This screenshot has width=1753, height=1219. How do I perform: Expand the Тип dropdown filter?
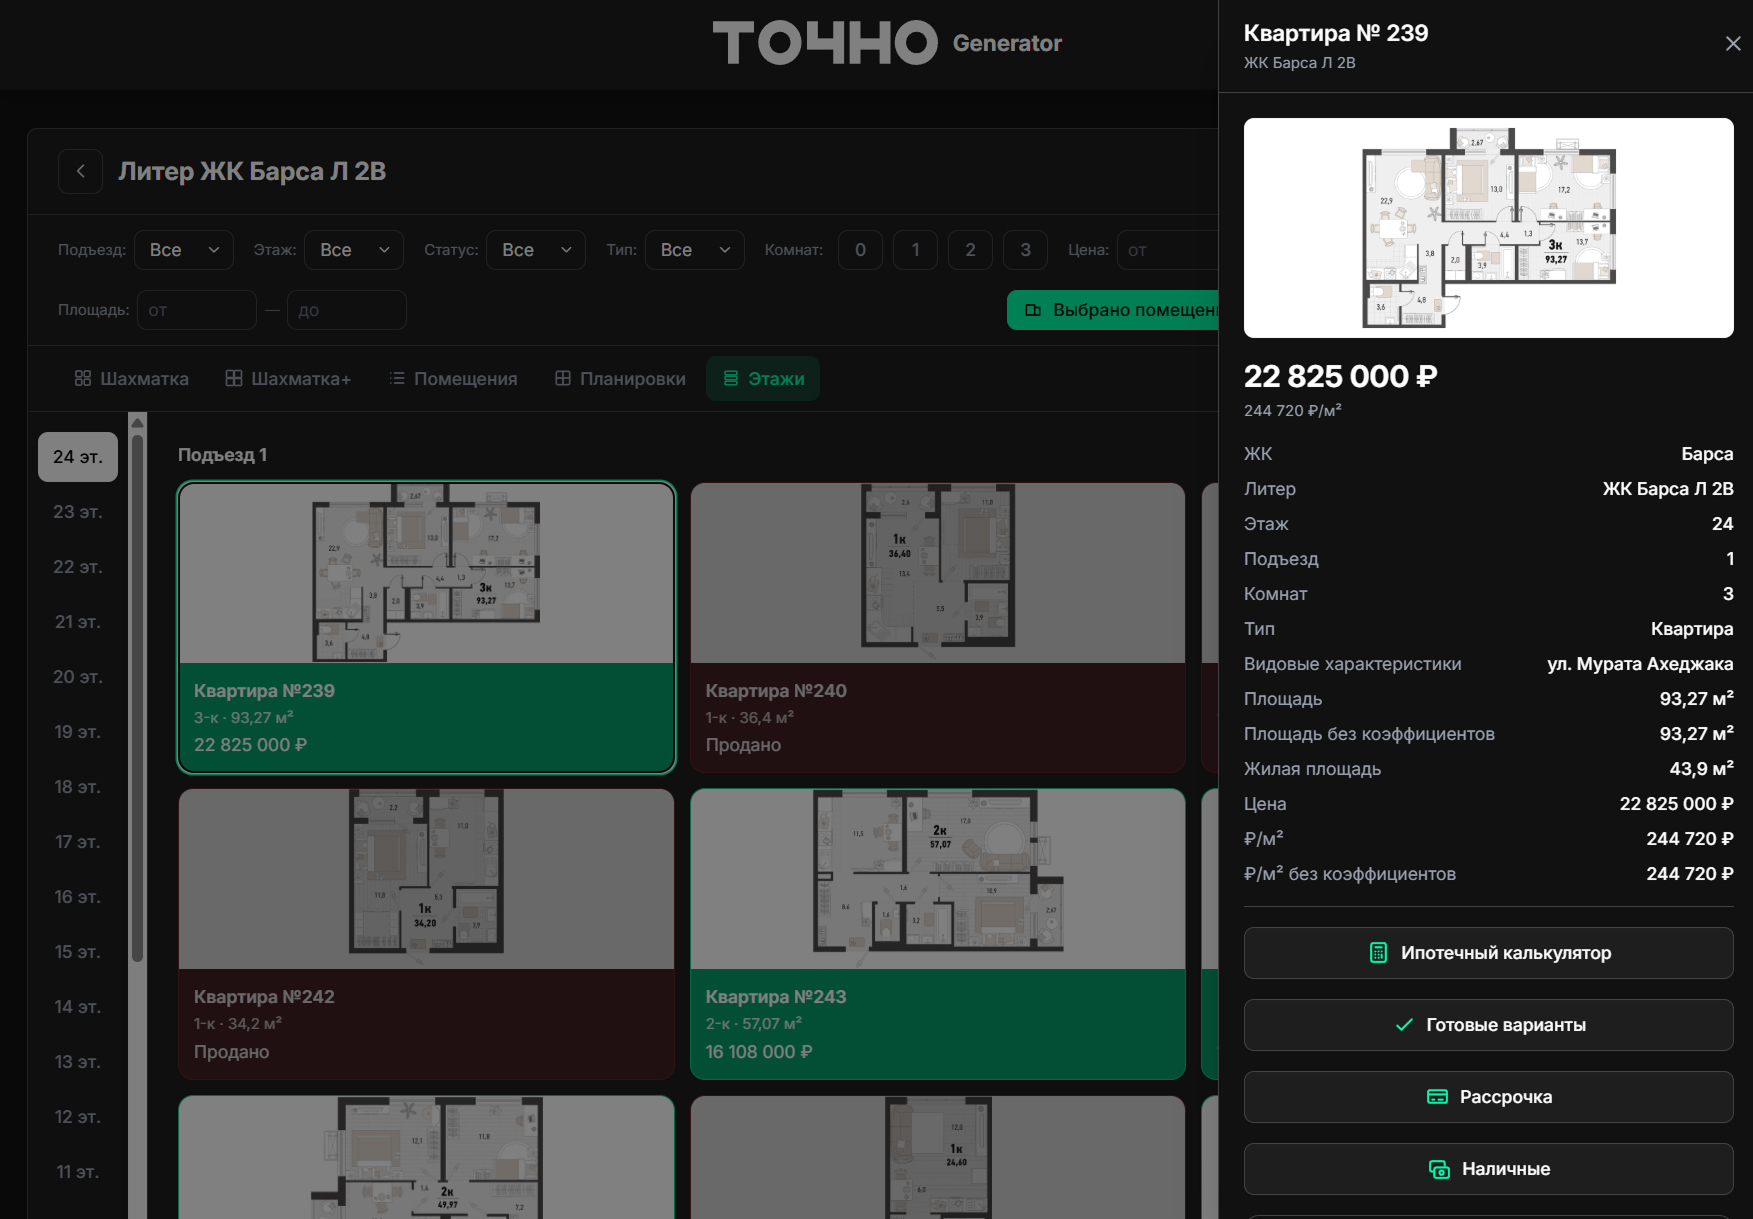pos(695,250)
